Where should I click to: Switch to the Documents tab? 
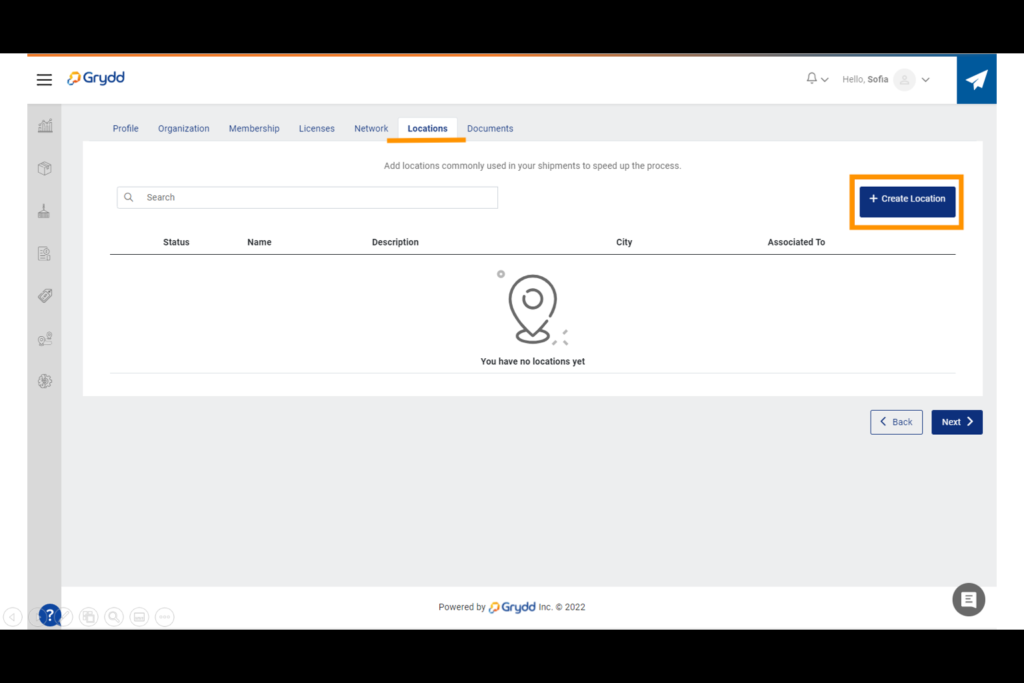point(490,129)
